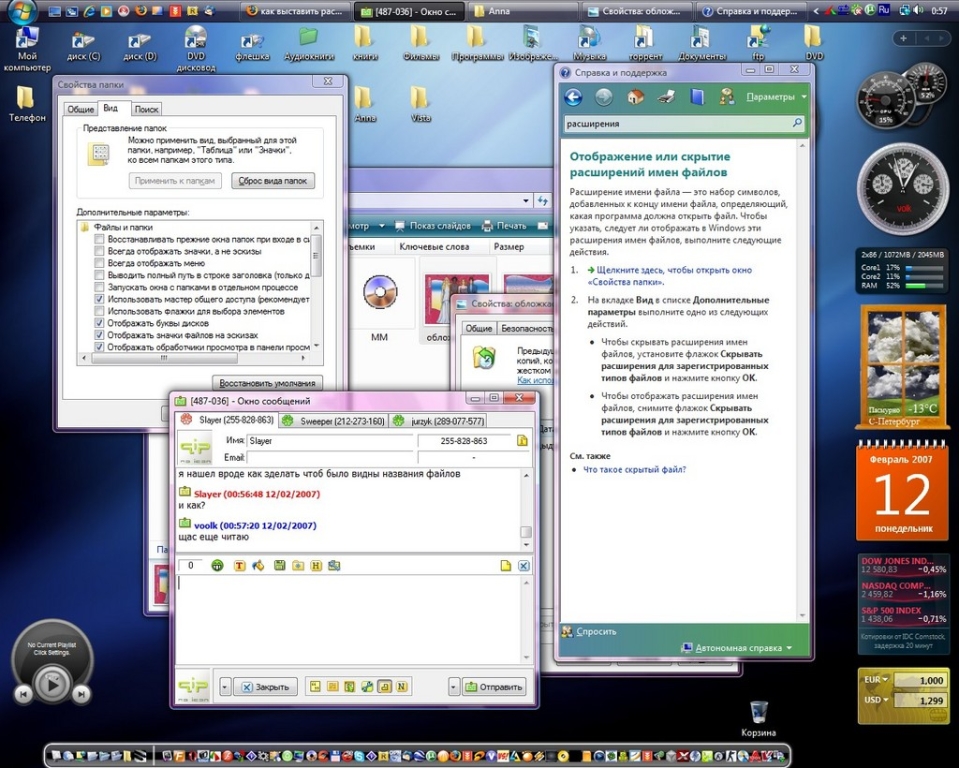Open диск (C) desktop shortcut
Screen dimensions: 959x768
point(83,46)
